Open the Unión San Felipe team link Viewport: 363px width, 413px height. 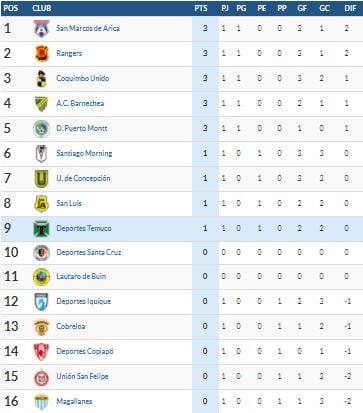pos(82,376)
